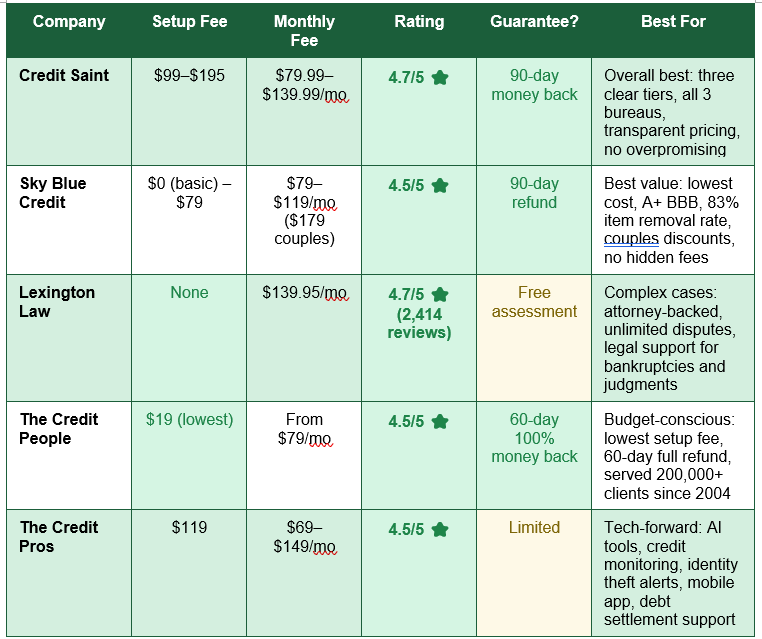Viewport: 762px width, 639px height.
Task: Click the Setup Fee column header
Action: 190,21
